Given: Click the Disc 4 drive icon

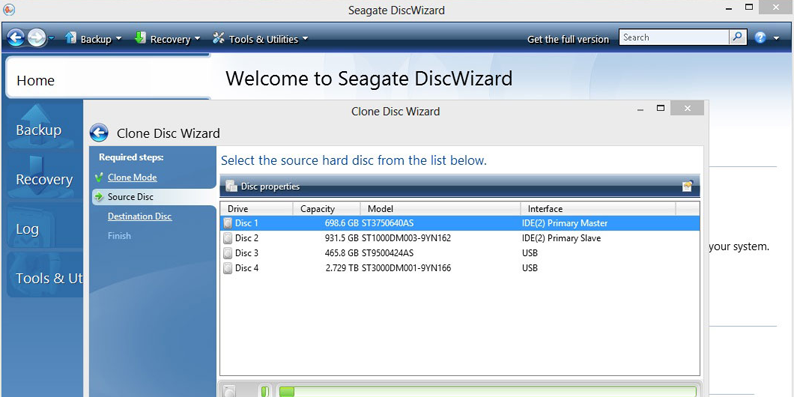Looking at the screenshot, I should (x=228, y=268).
